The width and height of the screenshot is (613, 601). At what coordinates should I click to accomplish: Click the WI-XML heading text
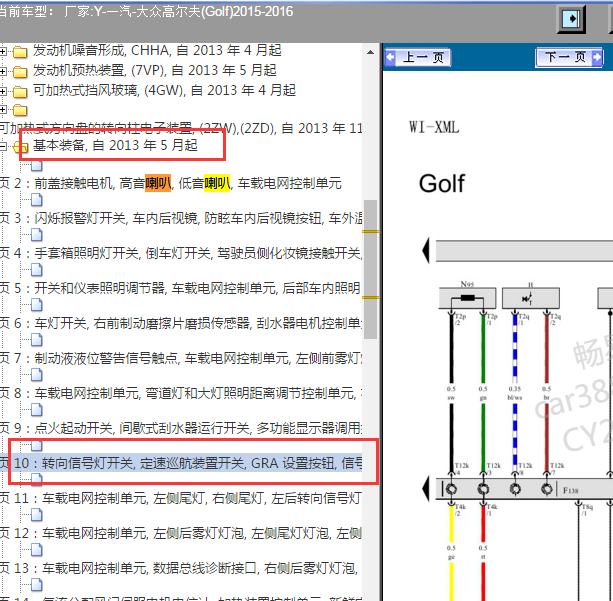tap(434, 127)
